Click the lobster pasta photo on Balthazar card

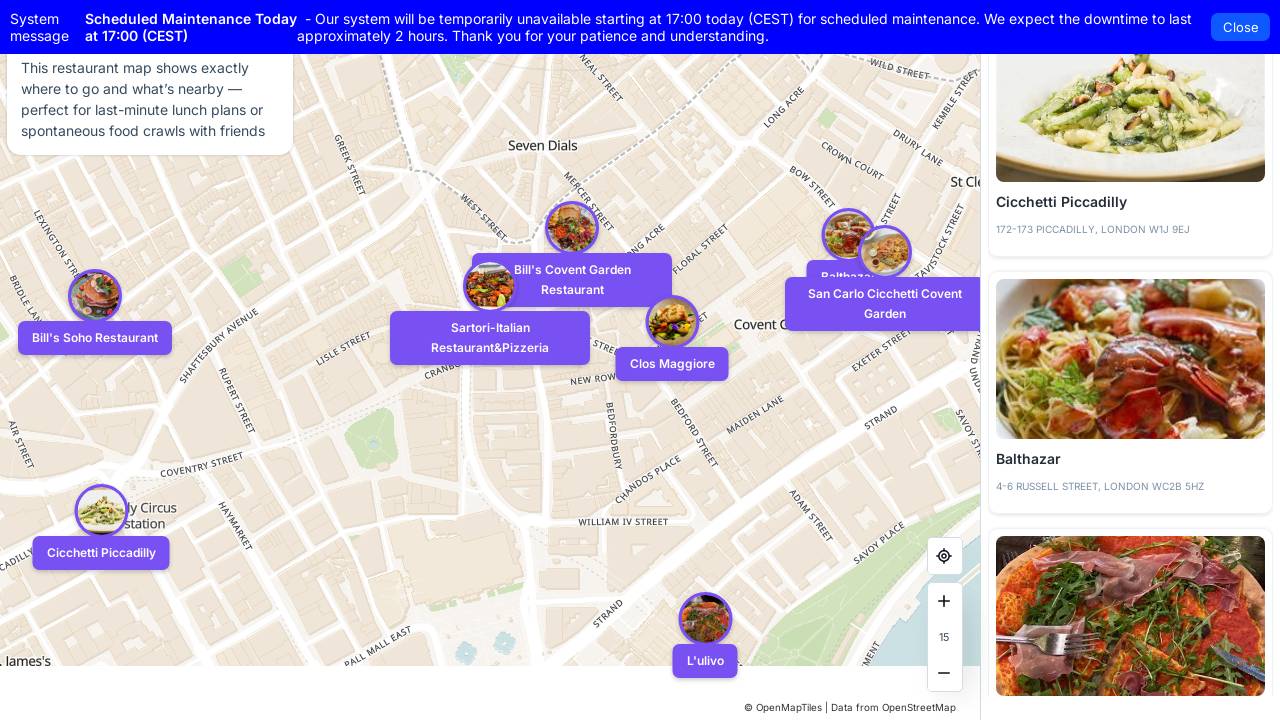(1130, 358)
